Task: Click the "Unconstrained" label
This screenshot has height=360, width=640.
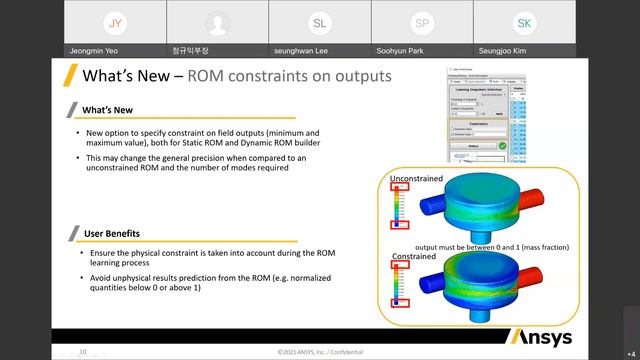Action: [416, 178]
